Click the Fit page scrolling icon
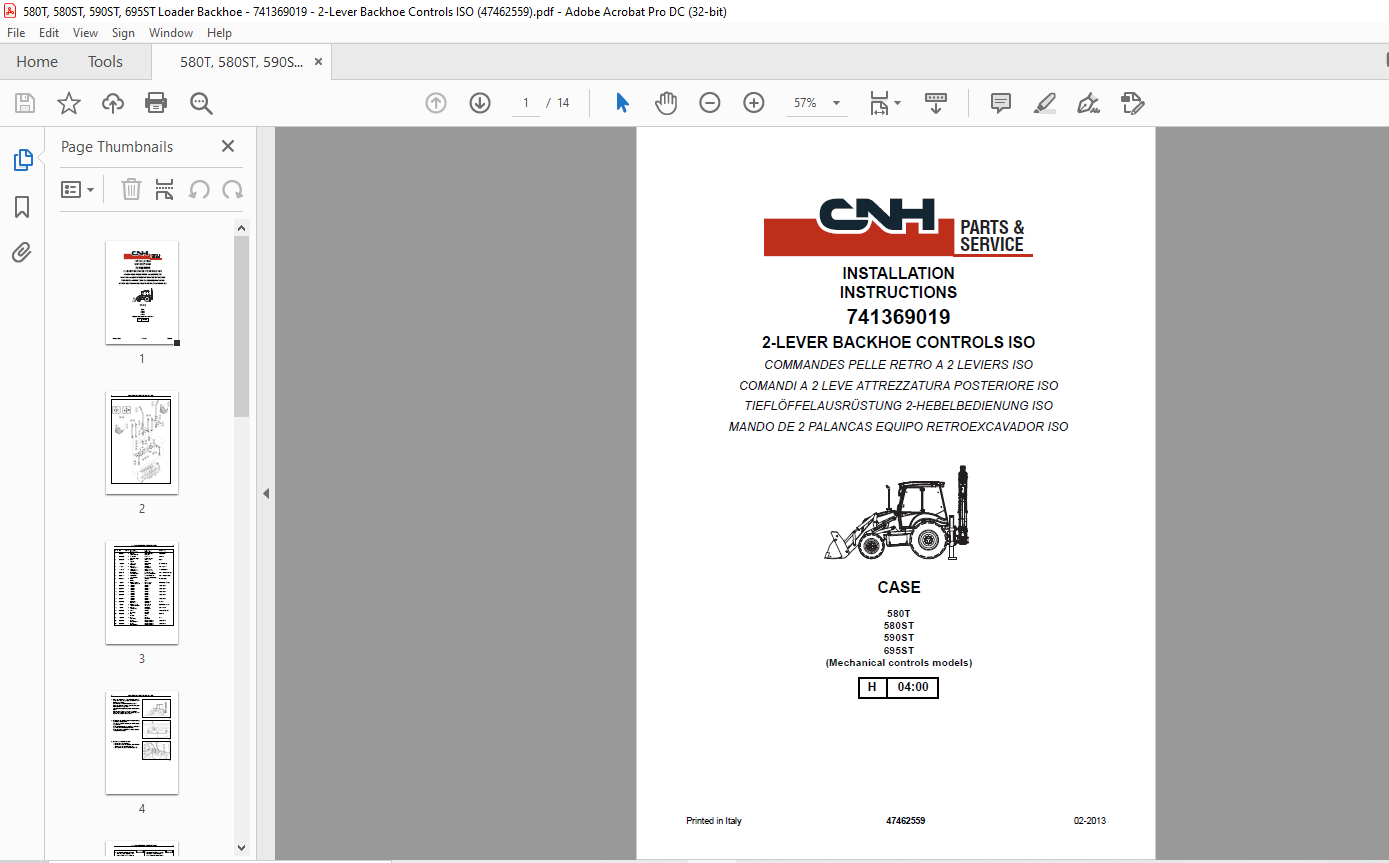Viewport: 1389px width, 863px height. click(879, 103)
